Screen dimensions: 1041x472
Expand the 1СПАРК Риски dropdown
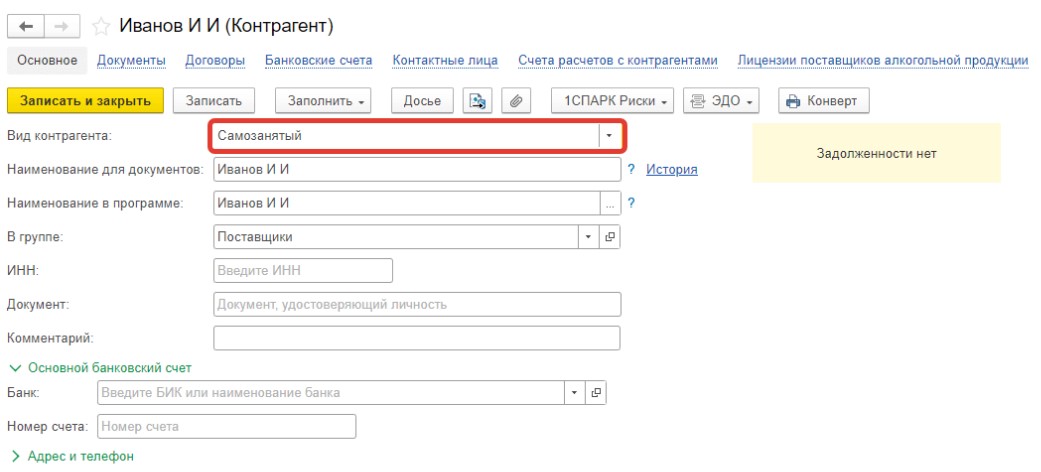614,101
